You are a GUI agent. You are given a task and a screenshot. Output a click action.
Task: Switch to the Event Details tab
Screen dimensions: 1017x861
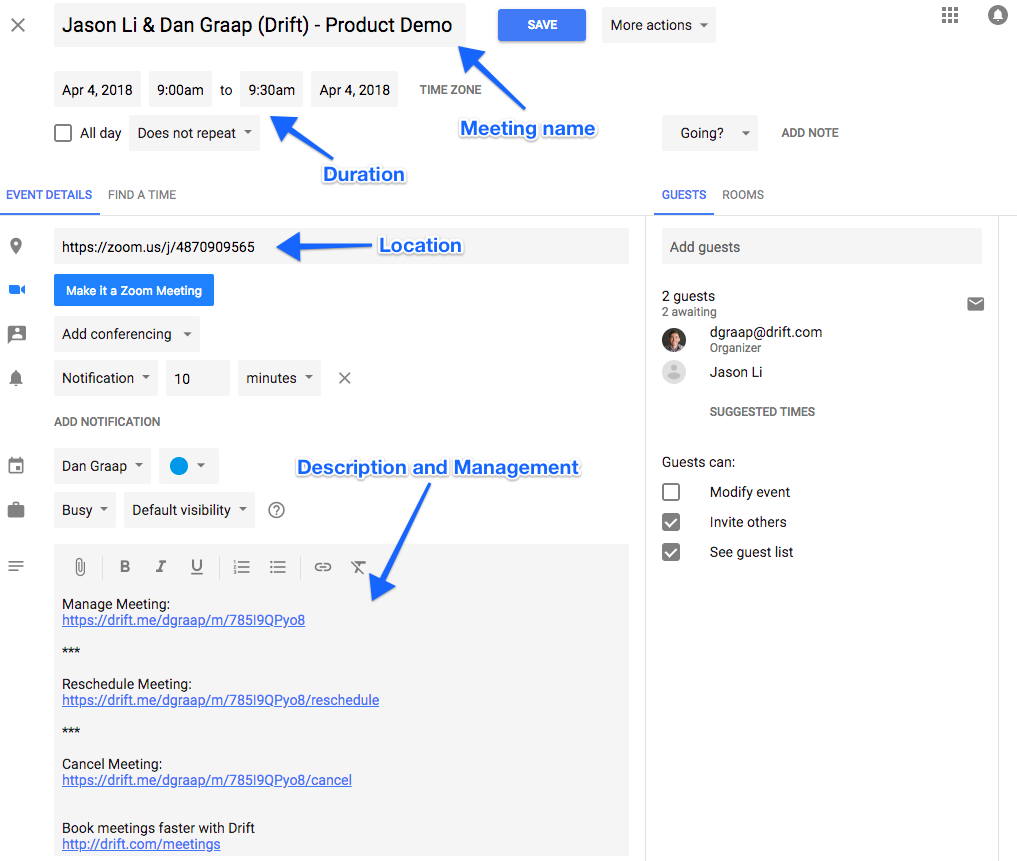pyautogui.click(x=49, y=195)
